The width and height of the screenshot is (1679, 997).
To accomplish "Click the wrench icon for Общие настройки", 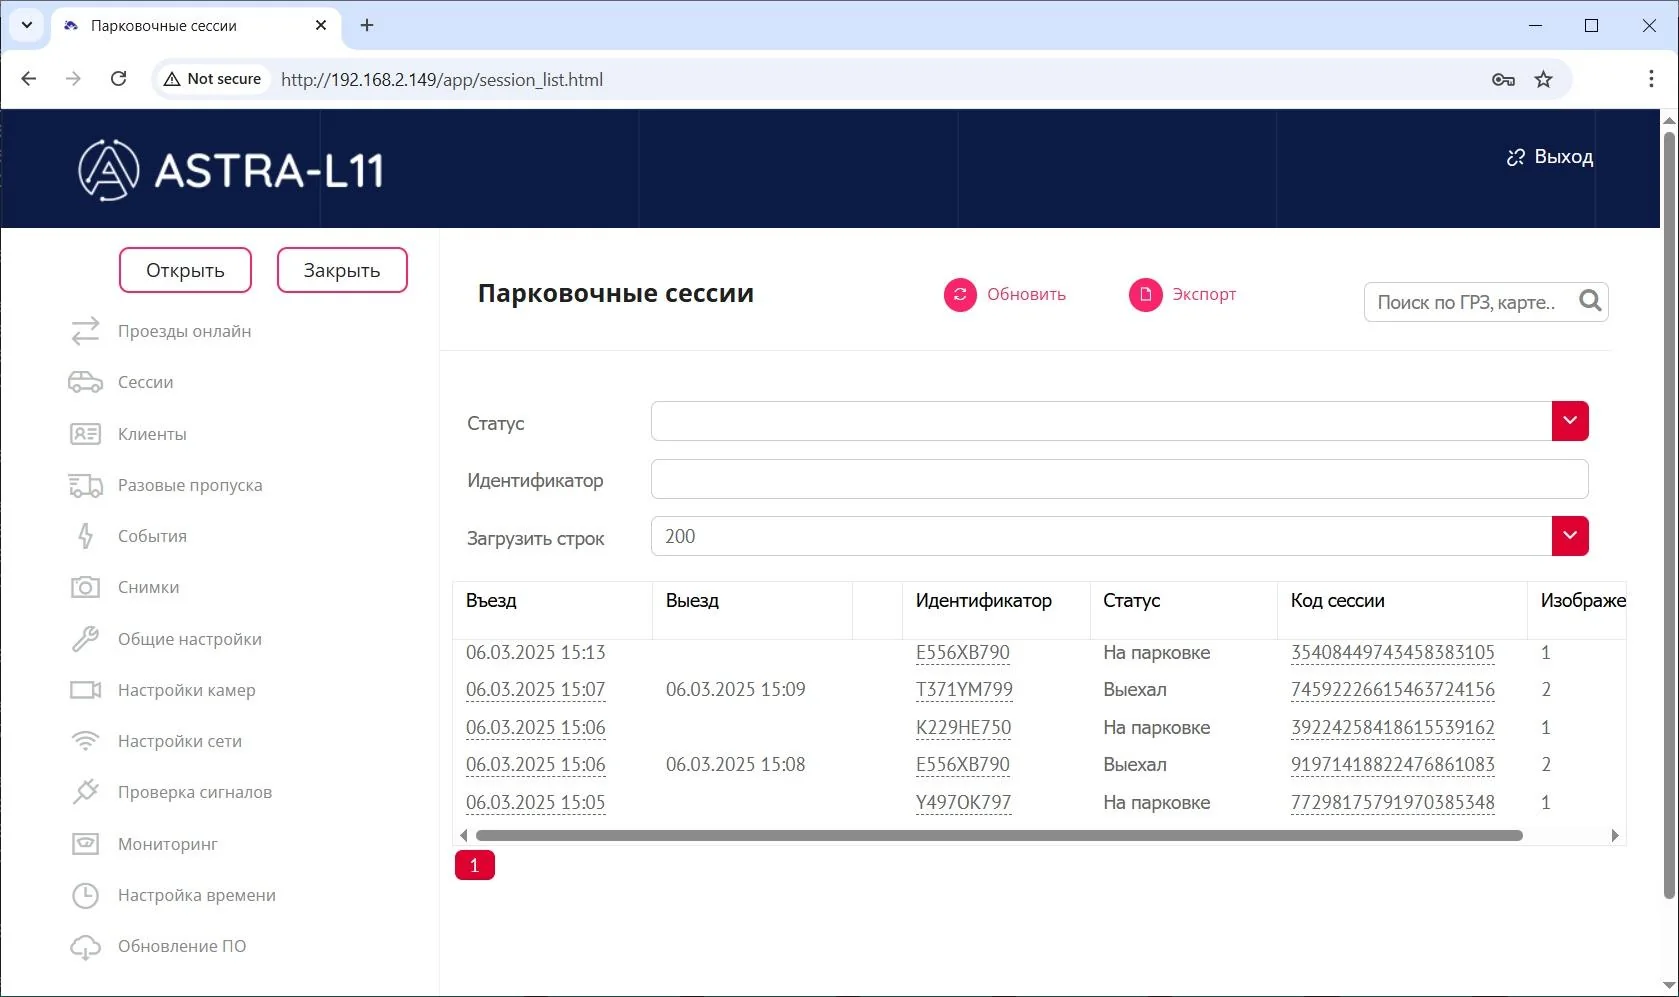I will point(85,639).
